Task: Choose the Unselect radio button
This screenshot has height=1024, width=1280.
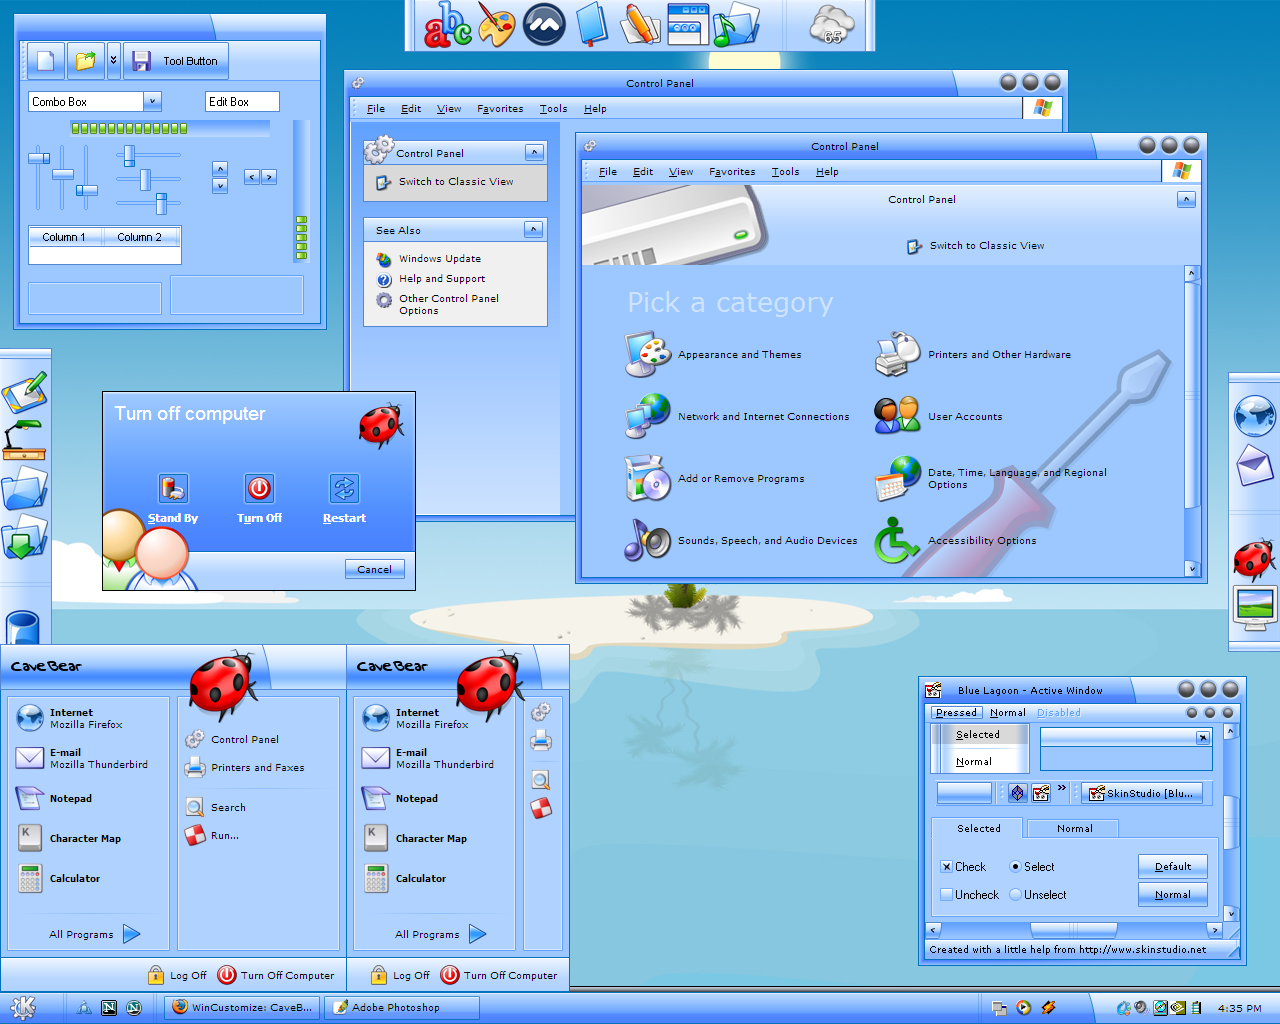Action: coord(1015,895)
